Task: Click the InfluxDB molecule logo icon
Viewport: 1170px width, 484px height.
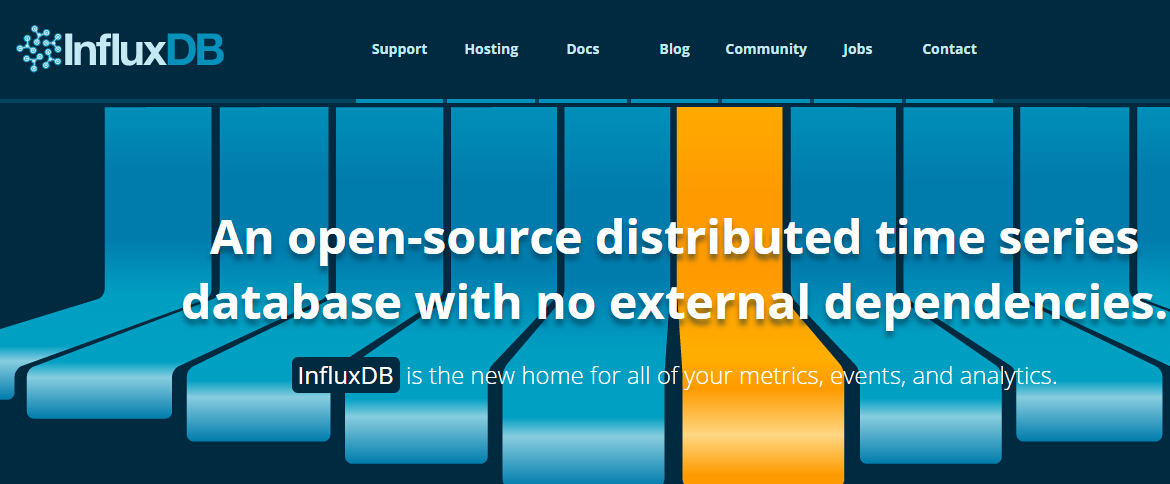Action: point(38,48)
